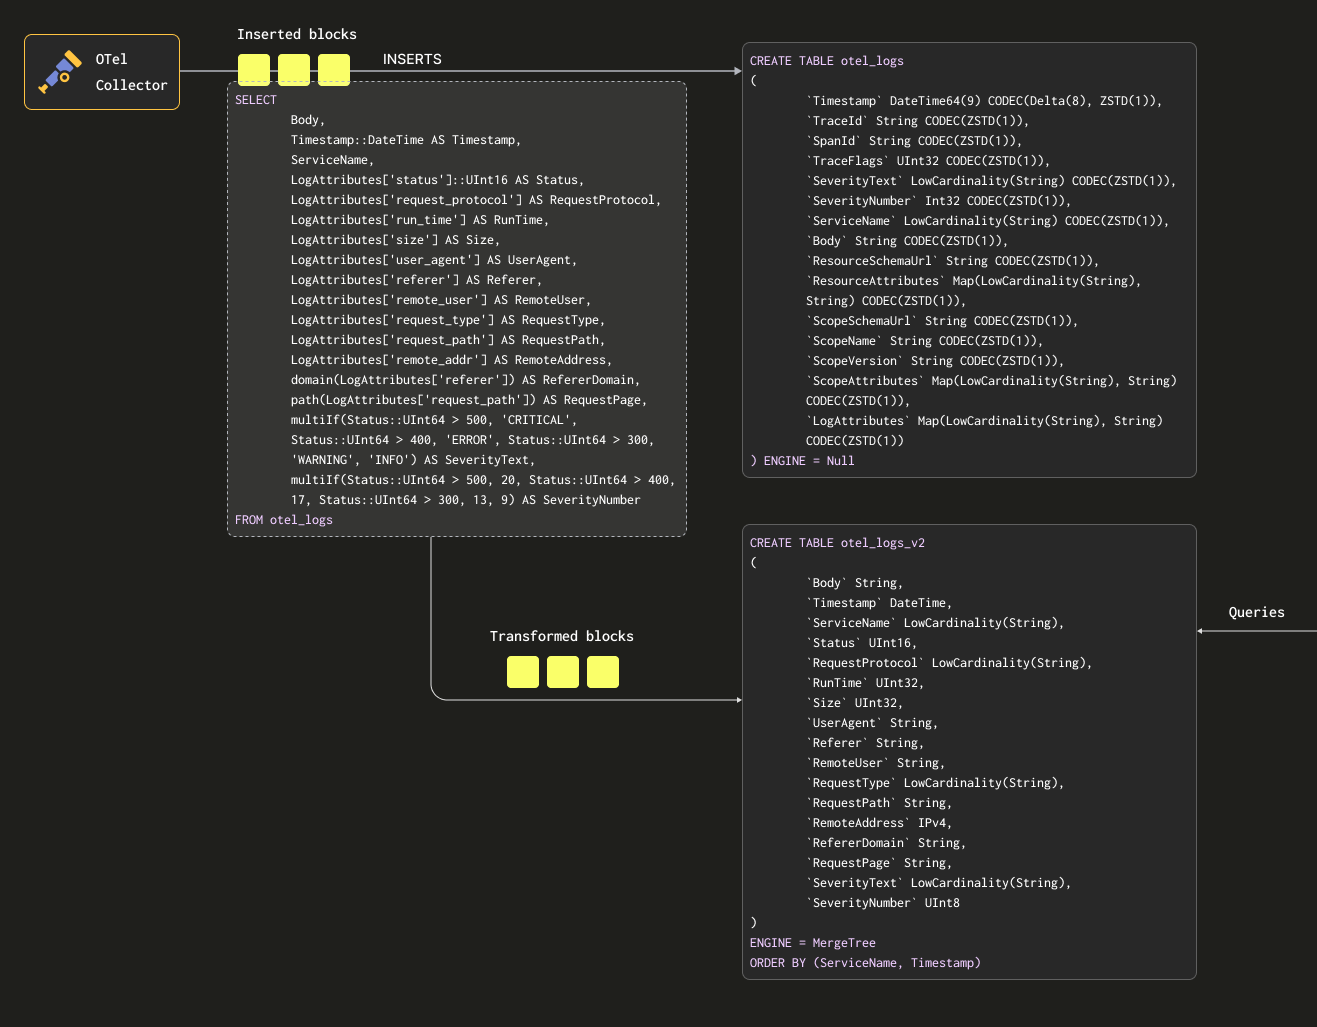Click the ORDER BY (ServiceName, Timestamp) line

[865, 963]
